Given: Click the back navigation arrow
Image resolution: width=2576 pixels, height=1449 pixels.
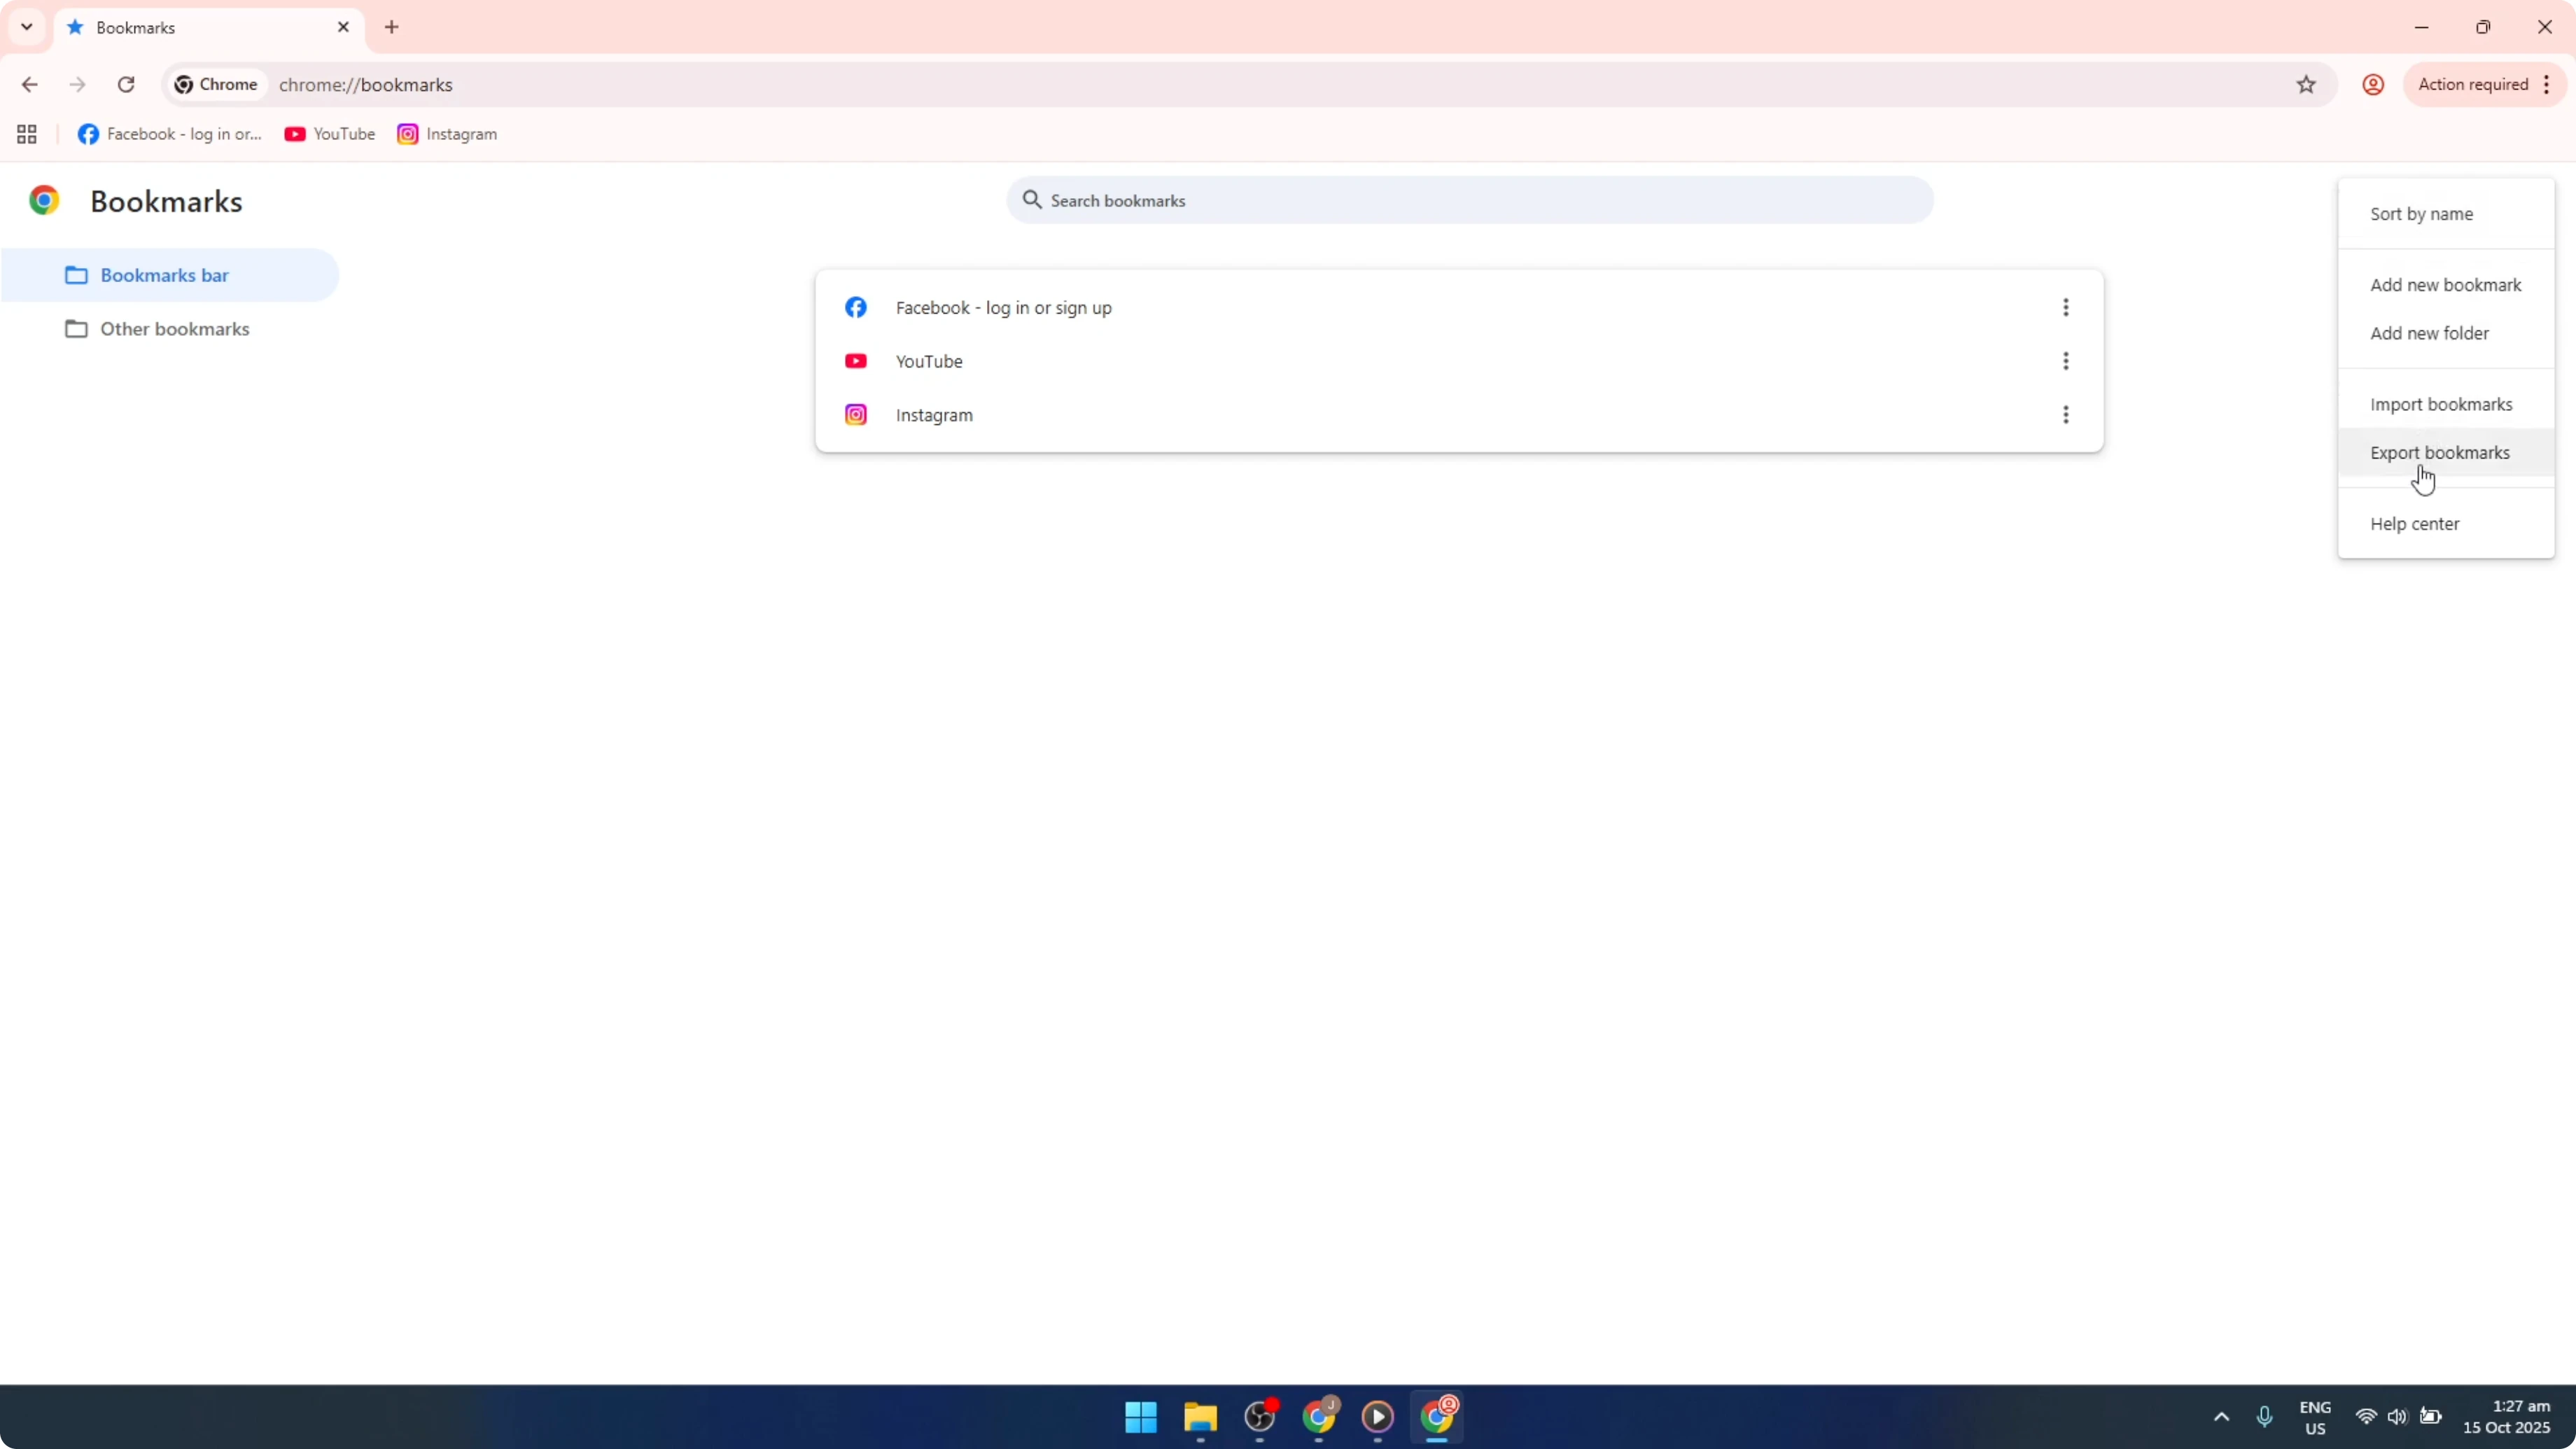Looking at the screenshot, I should click(29, 85).
